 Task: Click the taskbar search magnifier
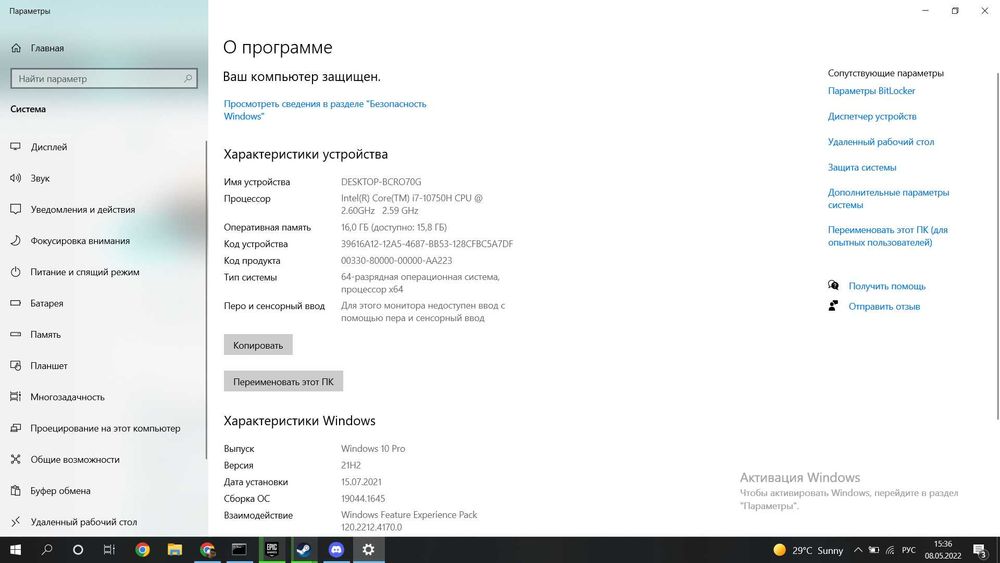pos(47,550)
